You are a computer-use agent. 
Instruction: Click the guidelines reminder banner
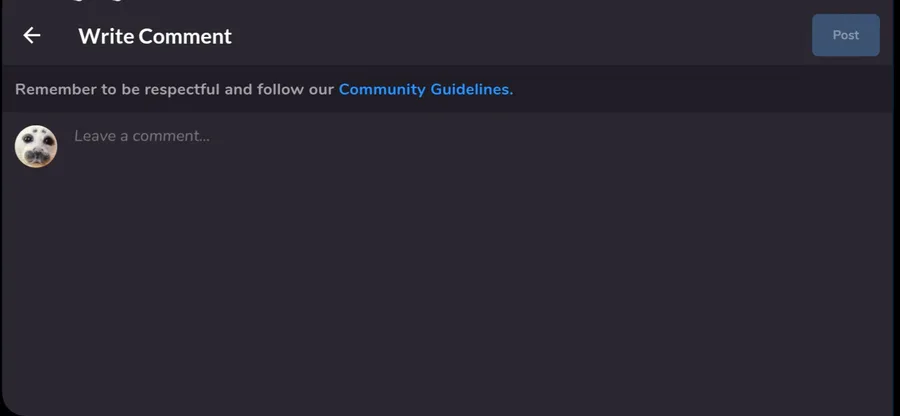450,89
